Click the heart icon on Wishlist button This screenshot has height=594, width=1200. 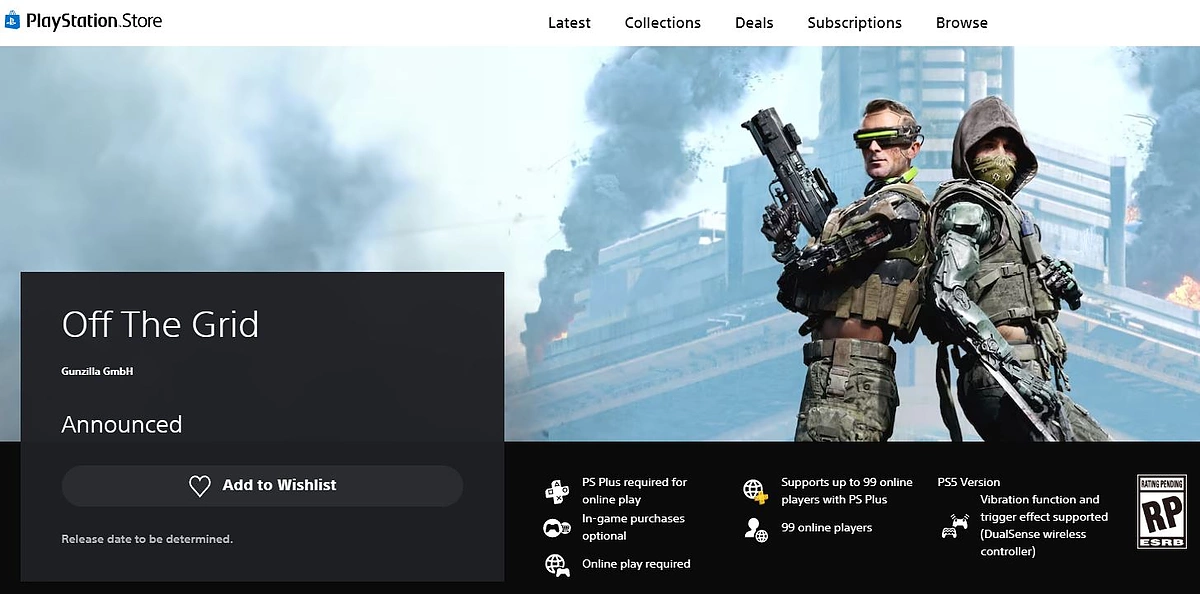pyautogui.click(x=200, y=486)
